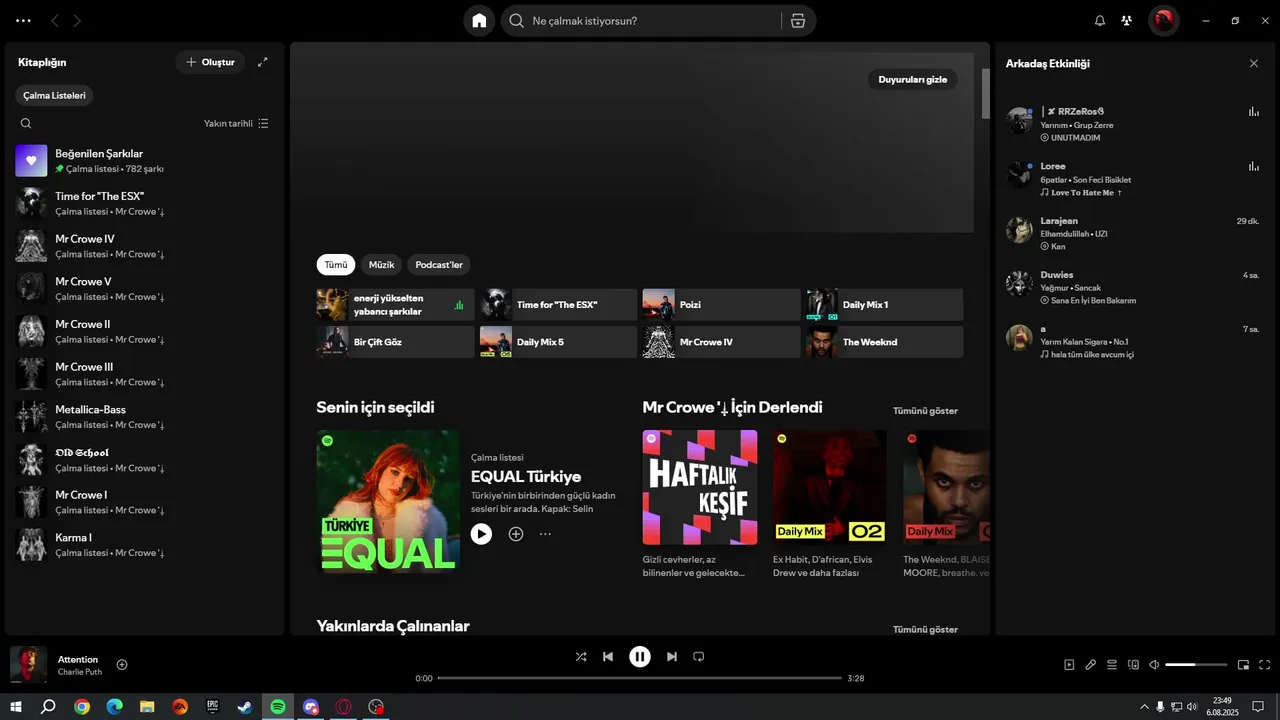Image resolution: width=1280 pixels, height=720 pixels.
Task: Open the three-dot app menu
Action: click(23, 20)
